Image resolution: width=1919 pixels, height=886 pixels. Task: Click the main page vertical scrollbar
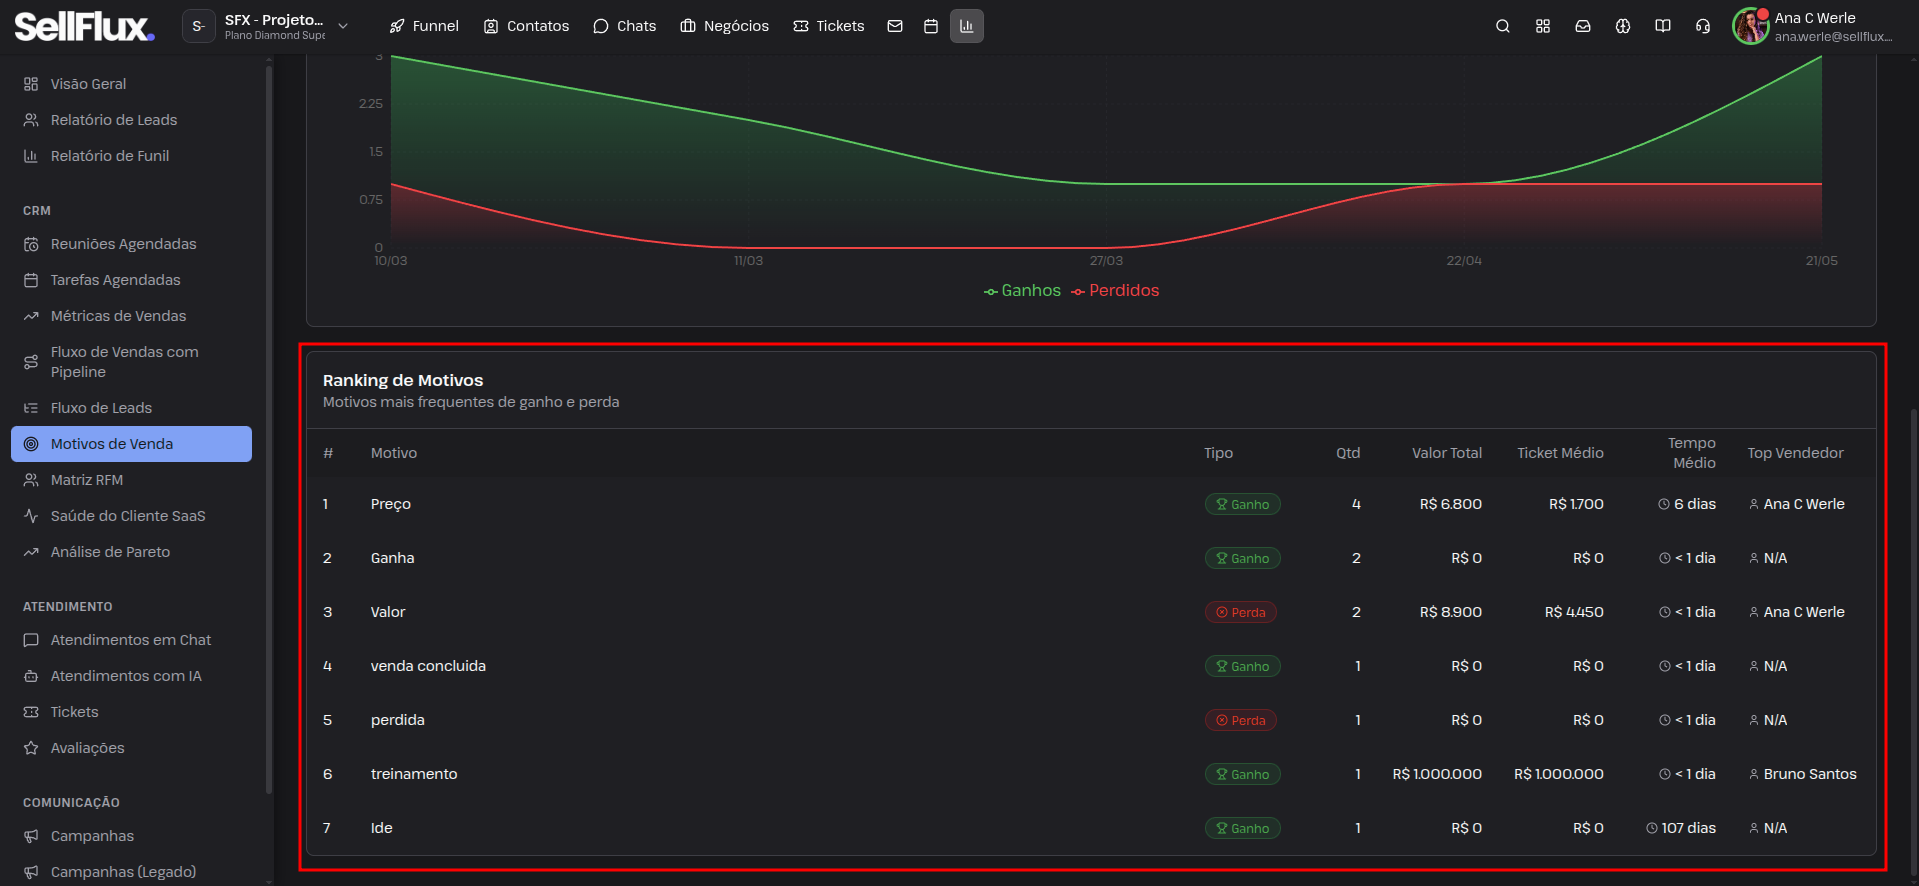tap(1914, 640)
